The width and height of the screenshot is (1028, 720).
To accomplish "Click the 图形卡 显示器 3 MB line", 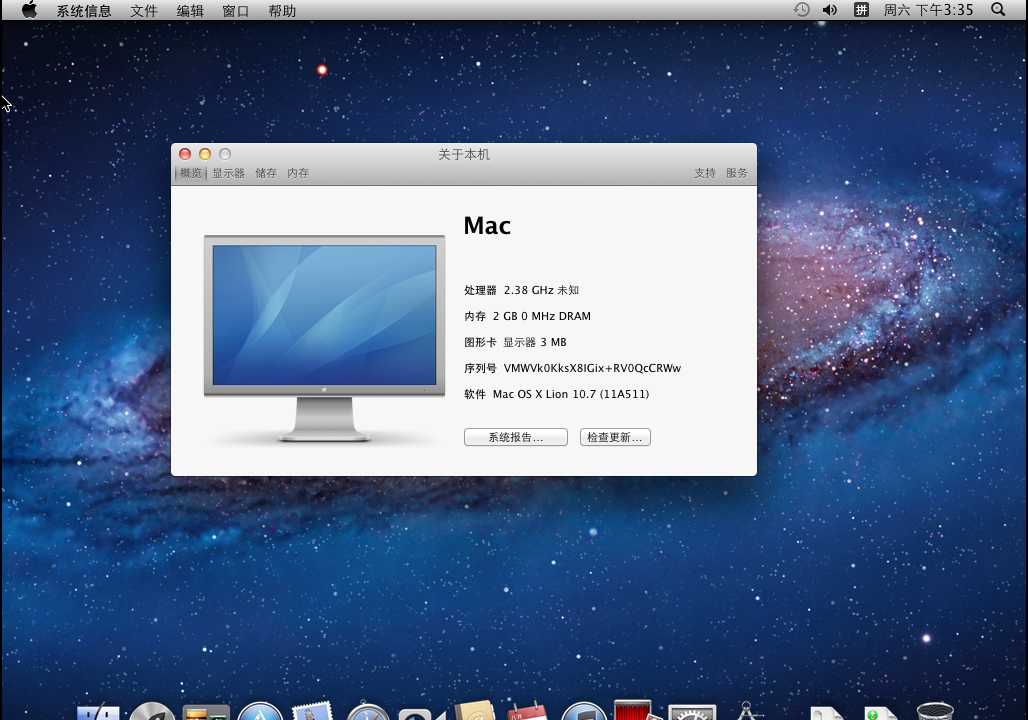I will point(515,342).
